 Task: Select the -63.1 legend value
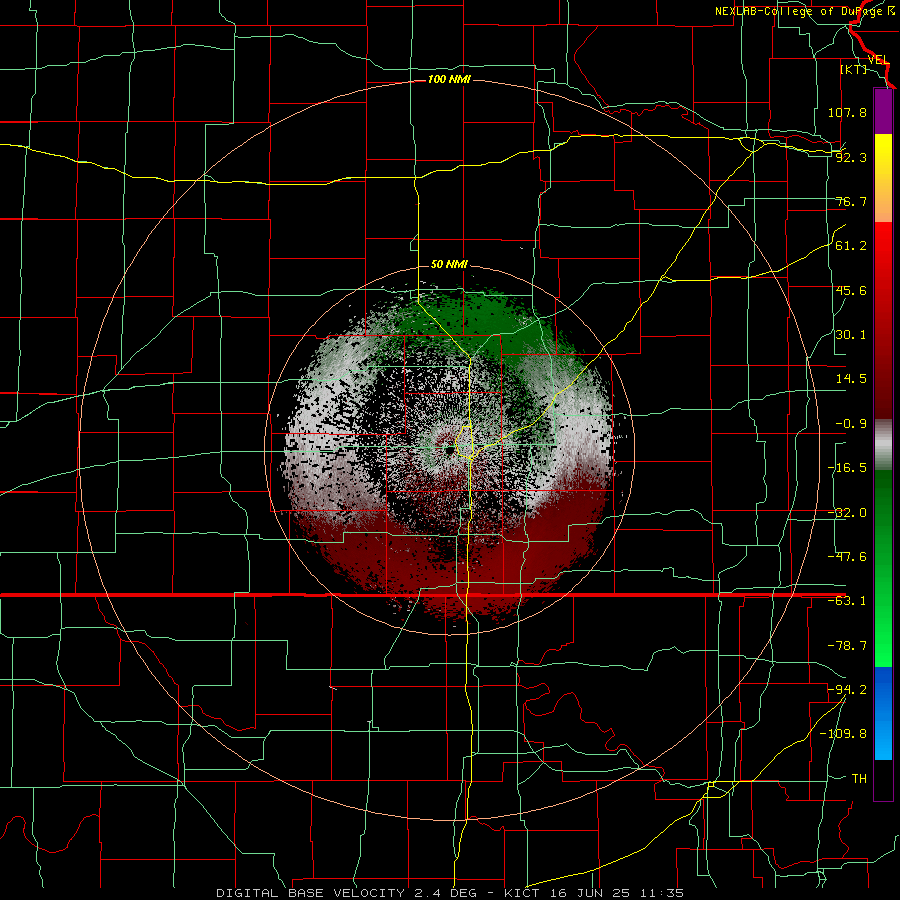tap(847, 601)
